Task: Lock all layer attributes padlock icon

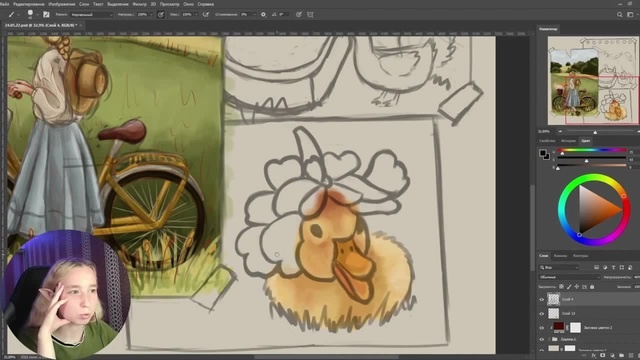Action: pyautogui.click(x=592, y=287)
